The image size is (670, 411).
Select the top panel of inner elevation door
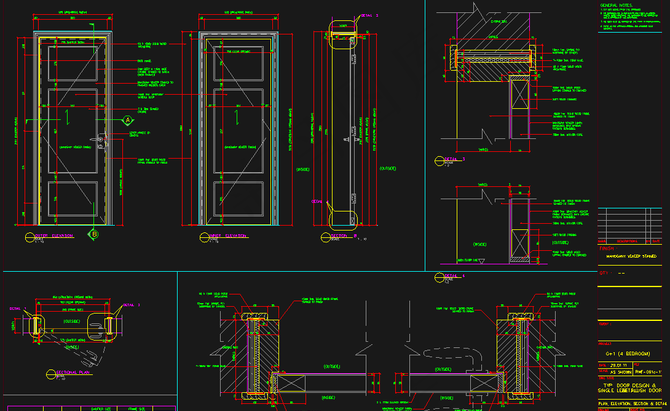pyautogui.click(x=238, y=64)
